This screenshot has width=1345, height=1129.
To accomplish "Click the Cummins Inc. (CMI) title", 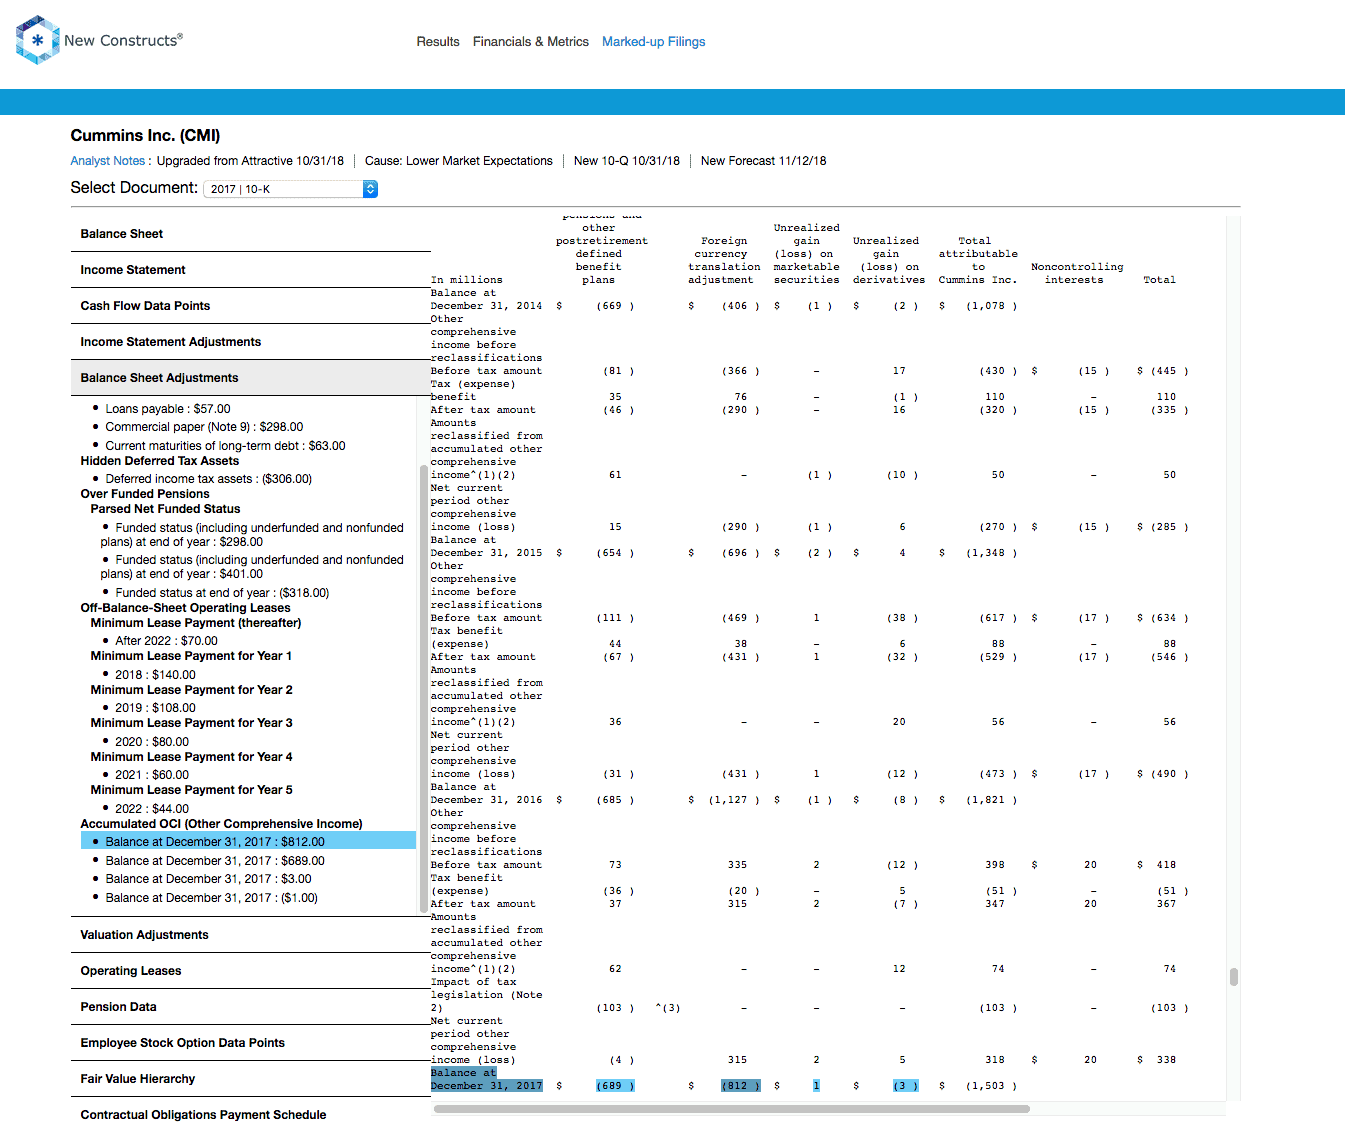I will pos(145,136).
